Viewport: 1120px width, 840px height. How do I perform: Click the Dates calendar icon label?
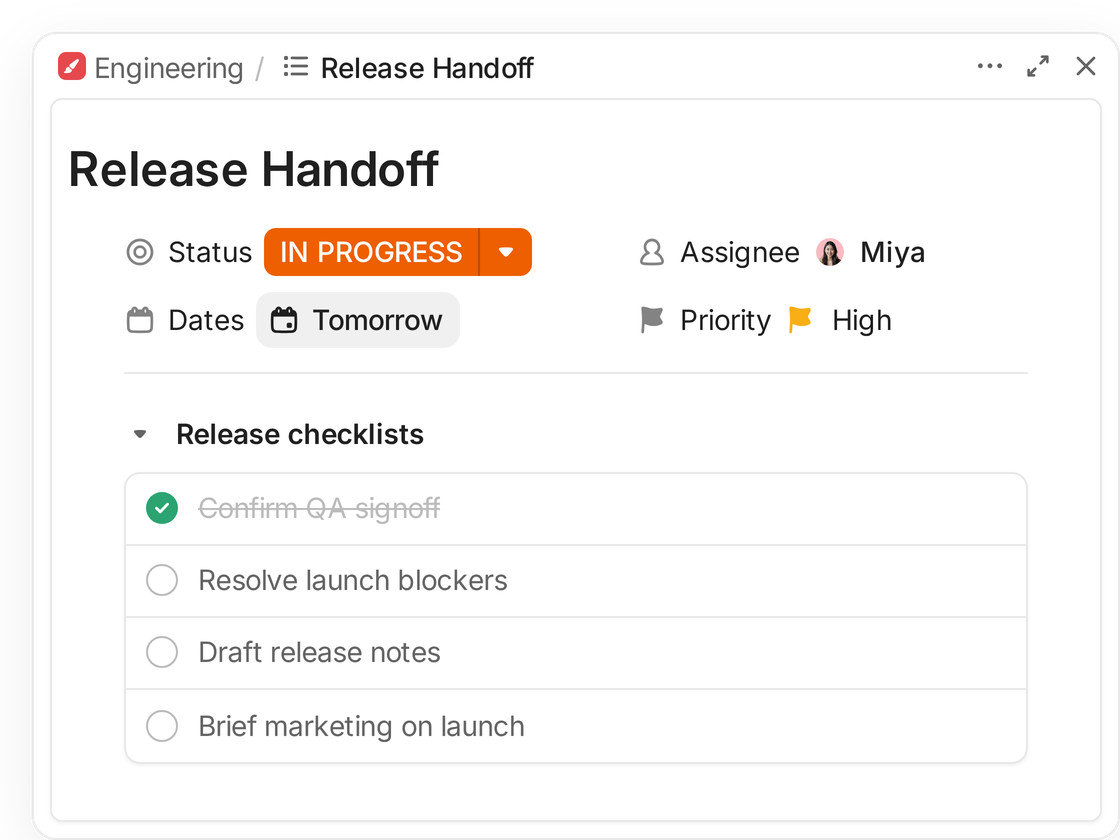pyautogui.click(x=140, y=320)
